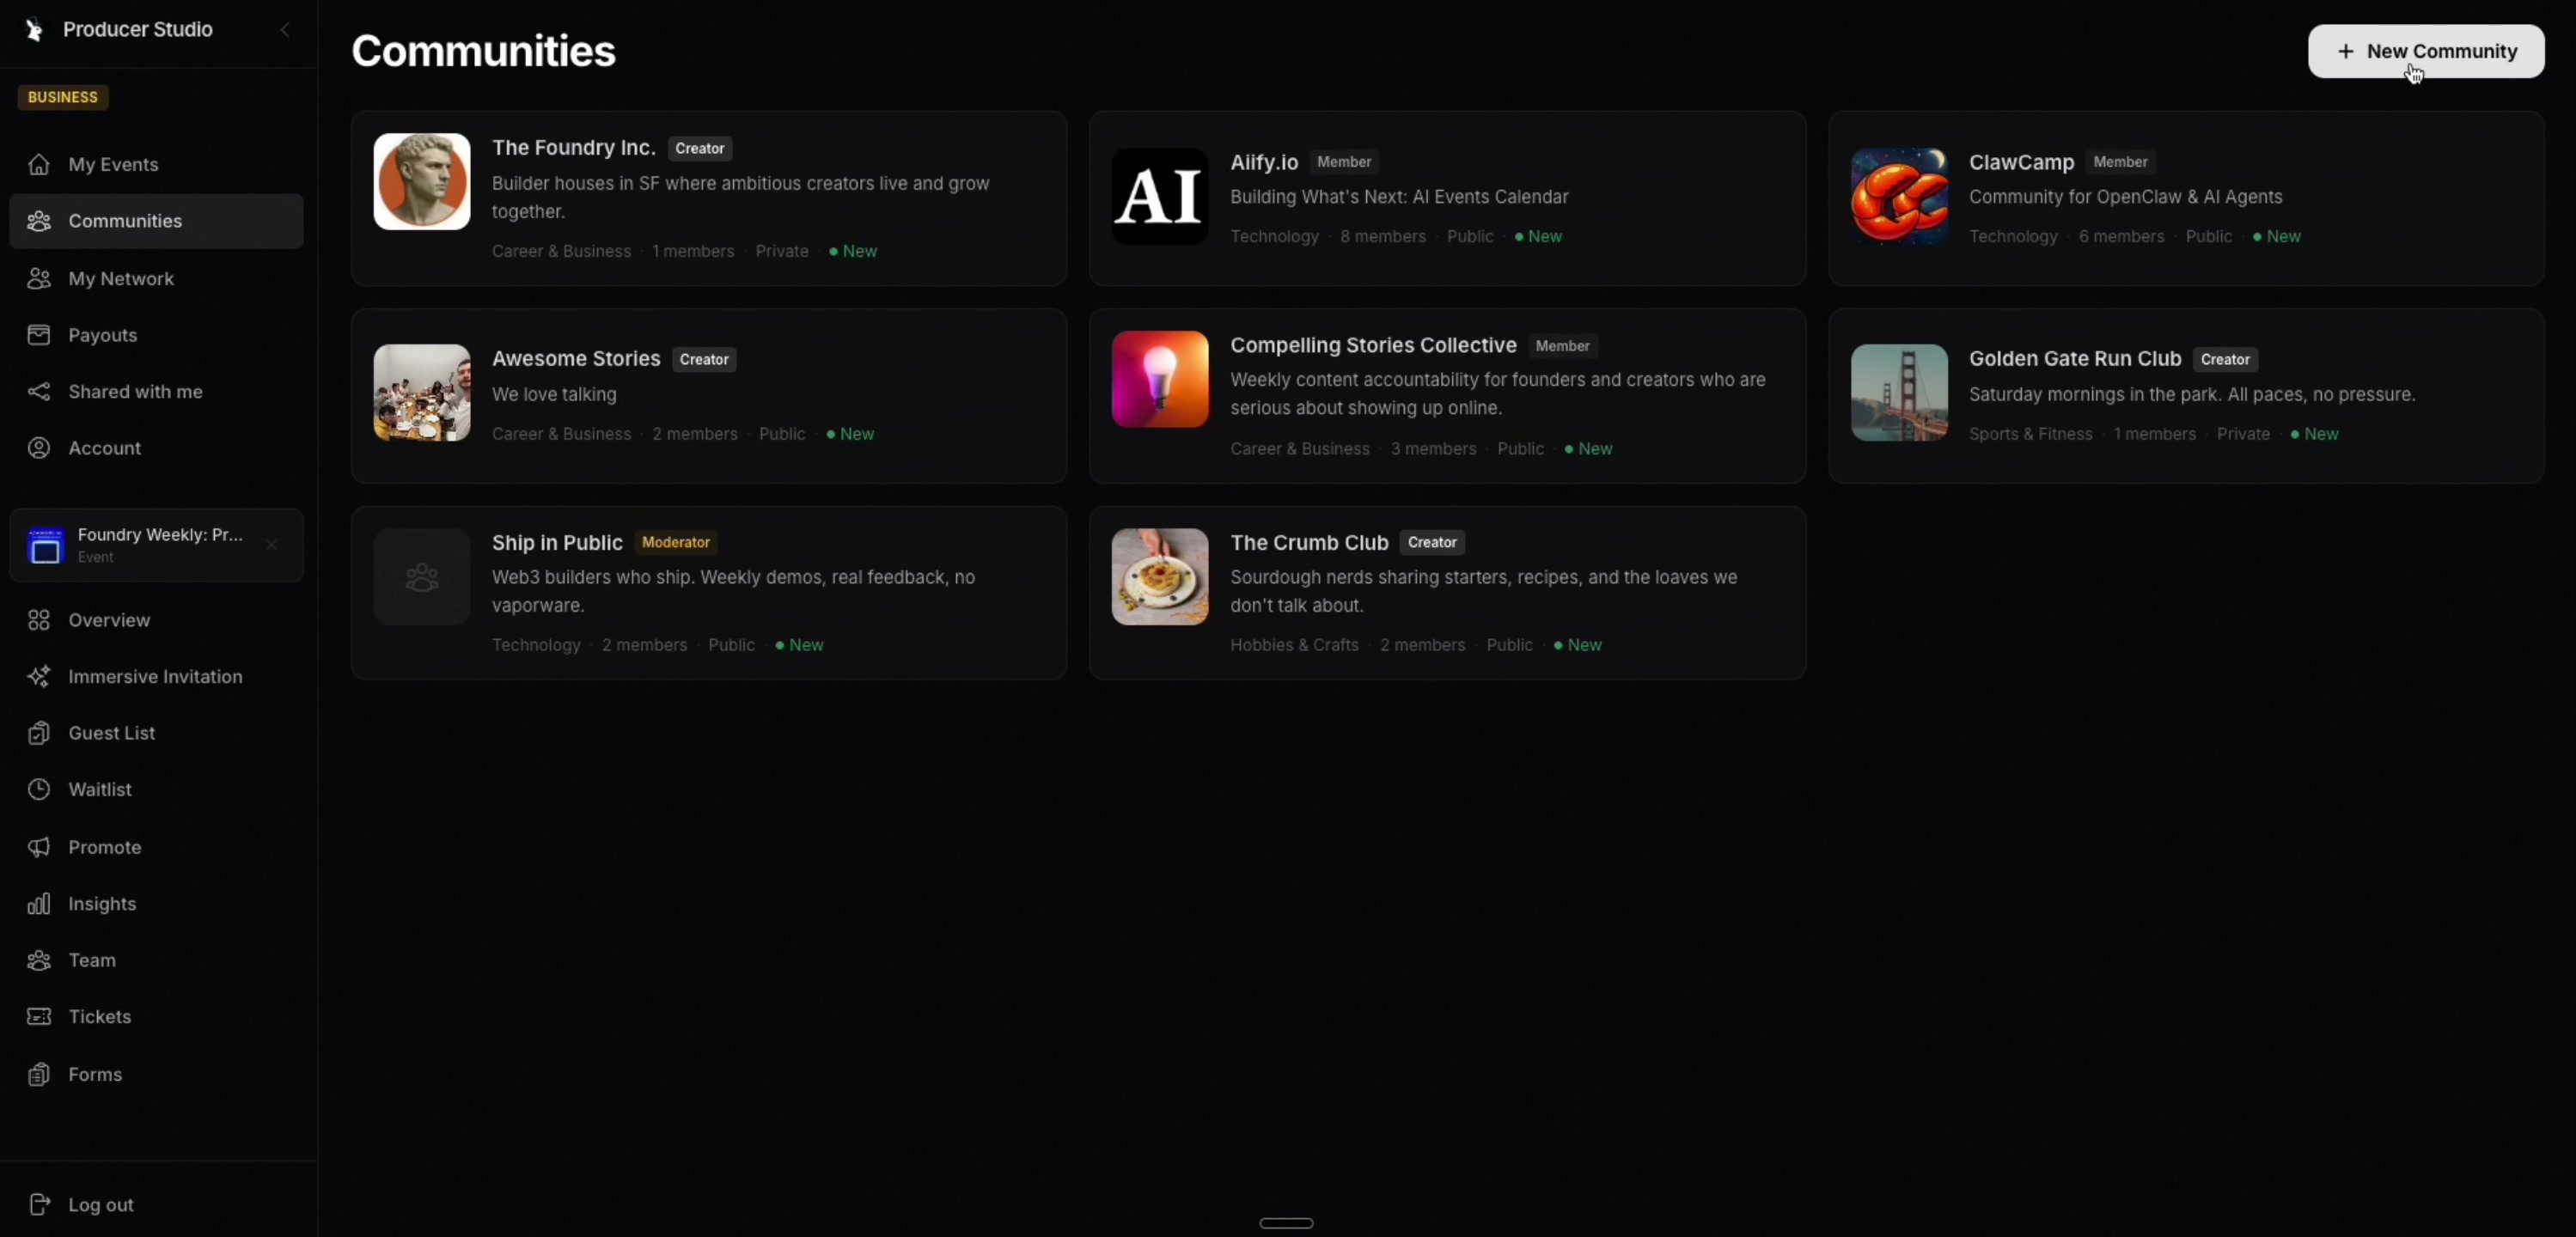Click the Tickets icon

[x=39, y=1016]
